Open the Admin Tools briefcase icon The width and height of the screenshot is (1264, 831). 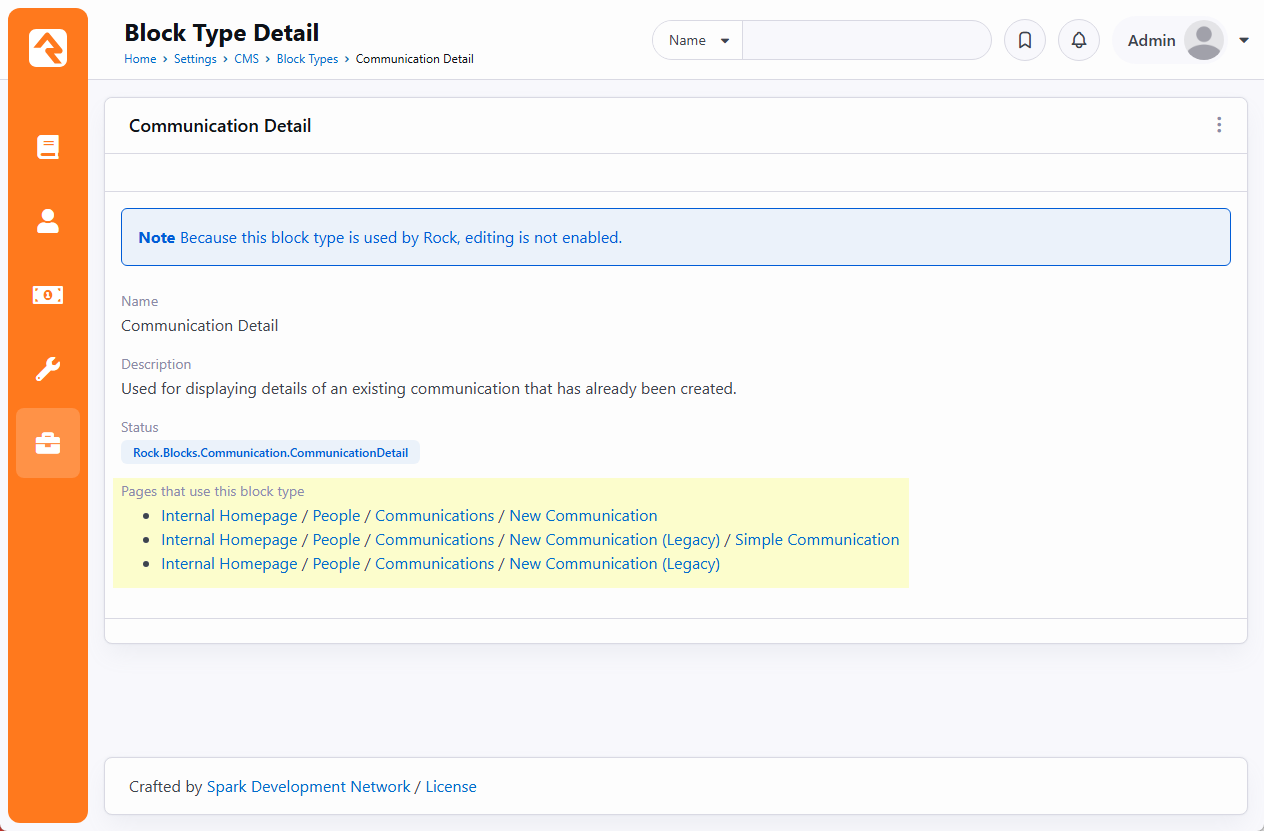[x=47, y=442]
